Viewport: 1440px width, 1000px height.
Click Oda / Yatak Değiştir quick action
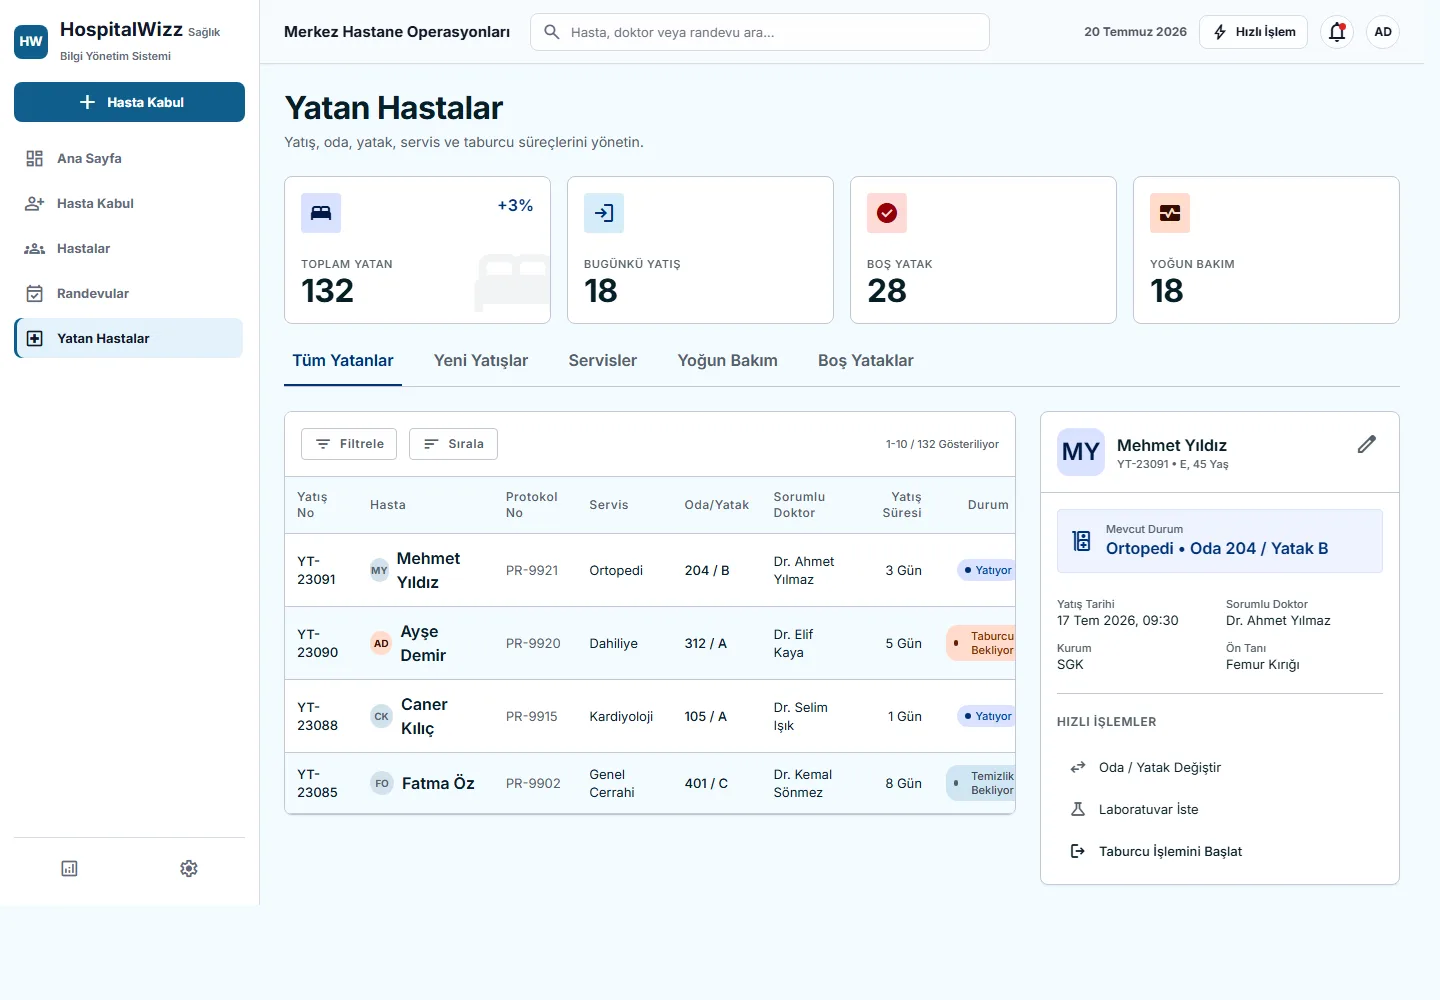coord(1220,767)
